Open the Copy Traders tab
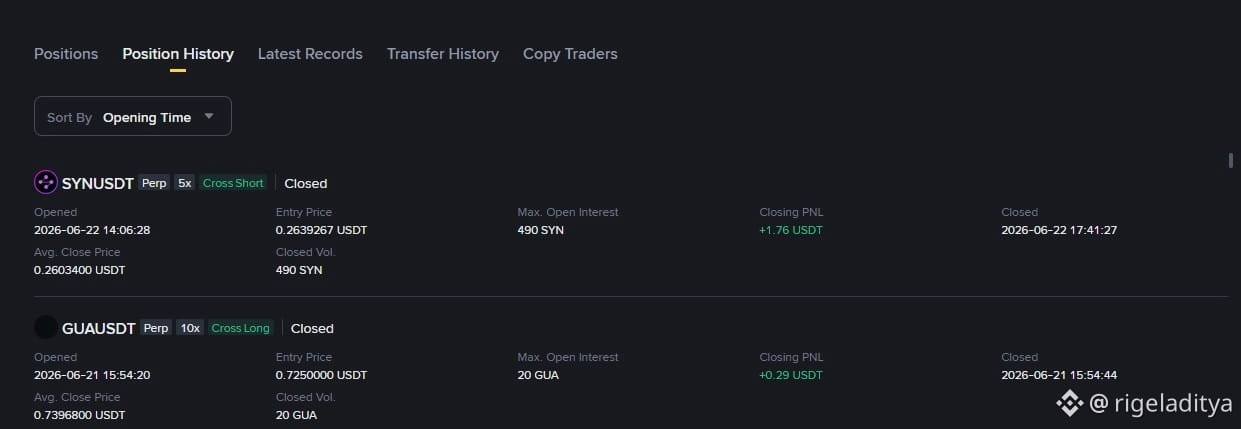This screenshot has width=1241, height=429. point(570,54)
